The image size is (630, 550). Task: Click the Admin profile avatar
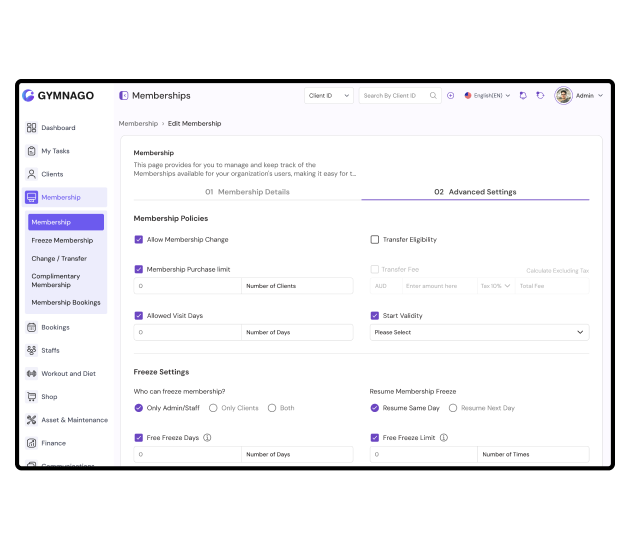[564, 96]
